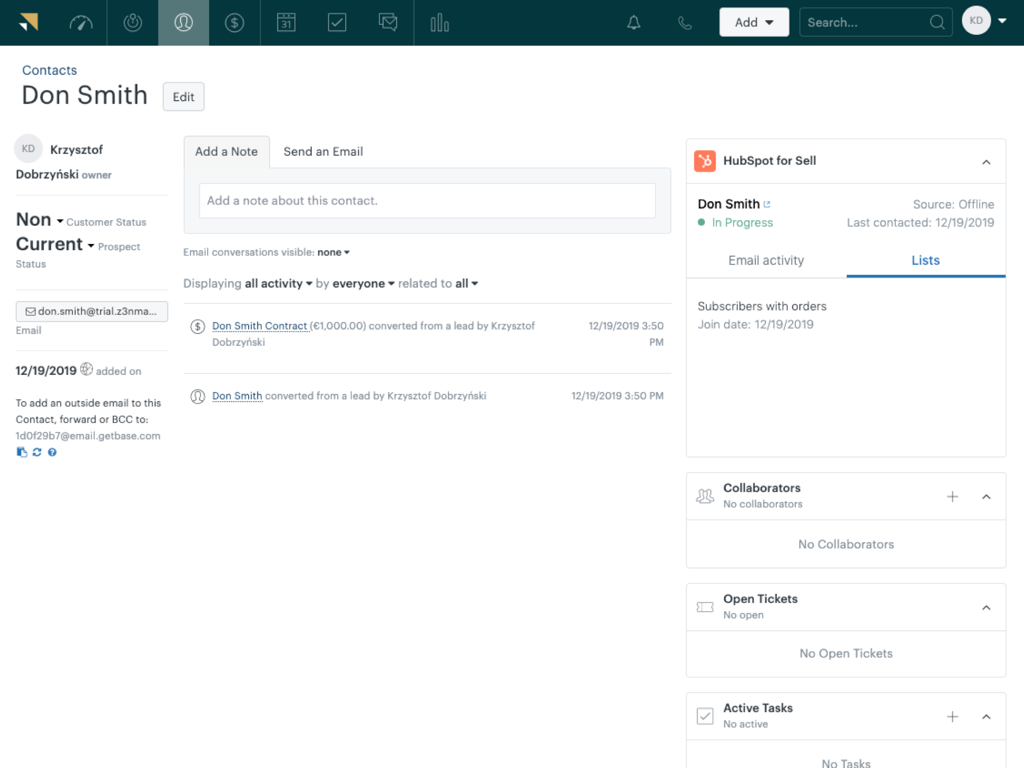Image resolution: width=1024 pixels, height=768 pixels.
Task: Select the Leads target icon in navigation
Action: 132,21
